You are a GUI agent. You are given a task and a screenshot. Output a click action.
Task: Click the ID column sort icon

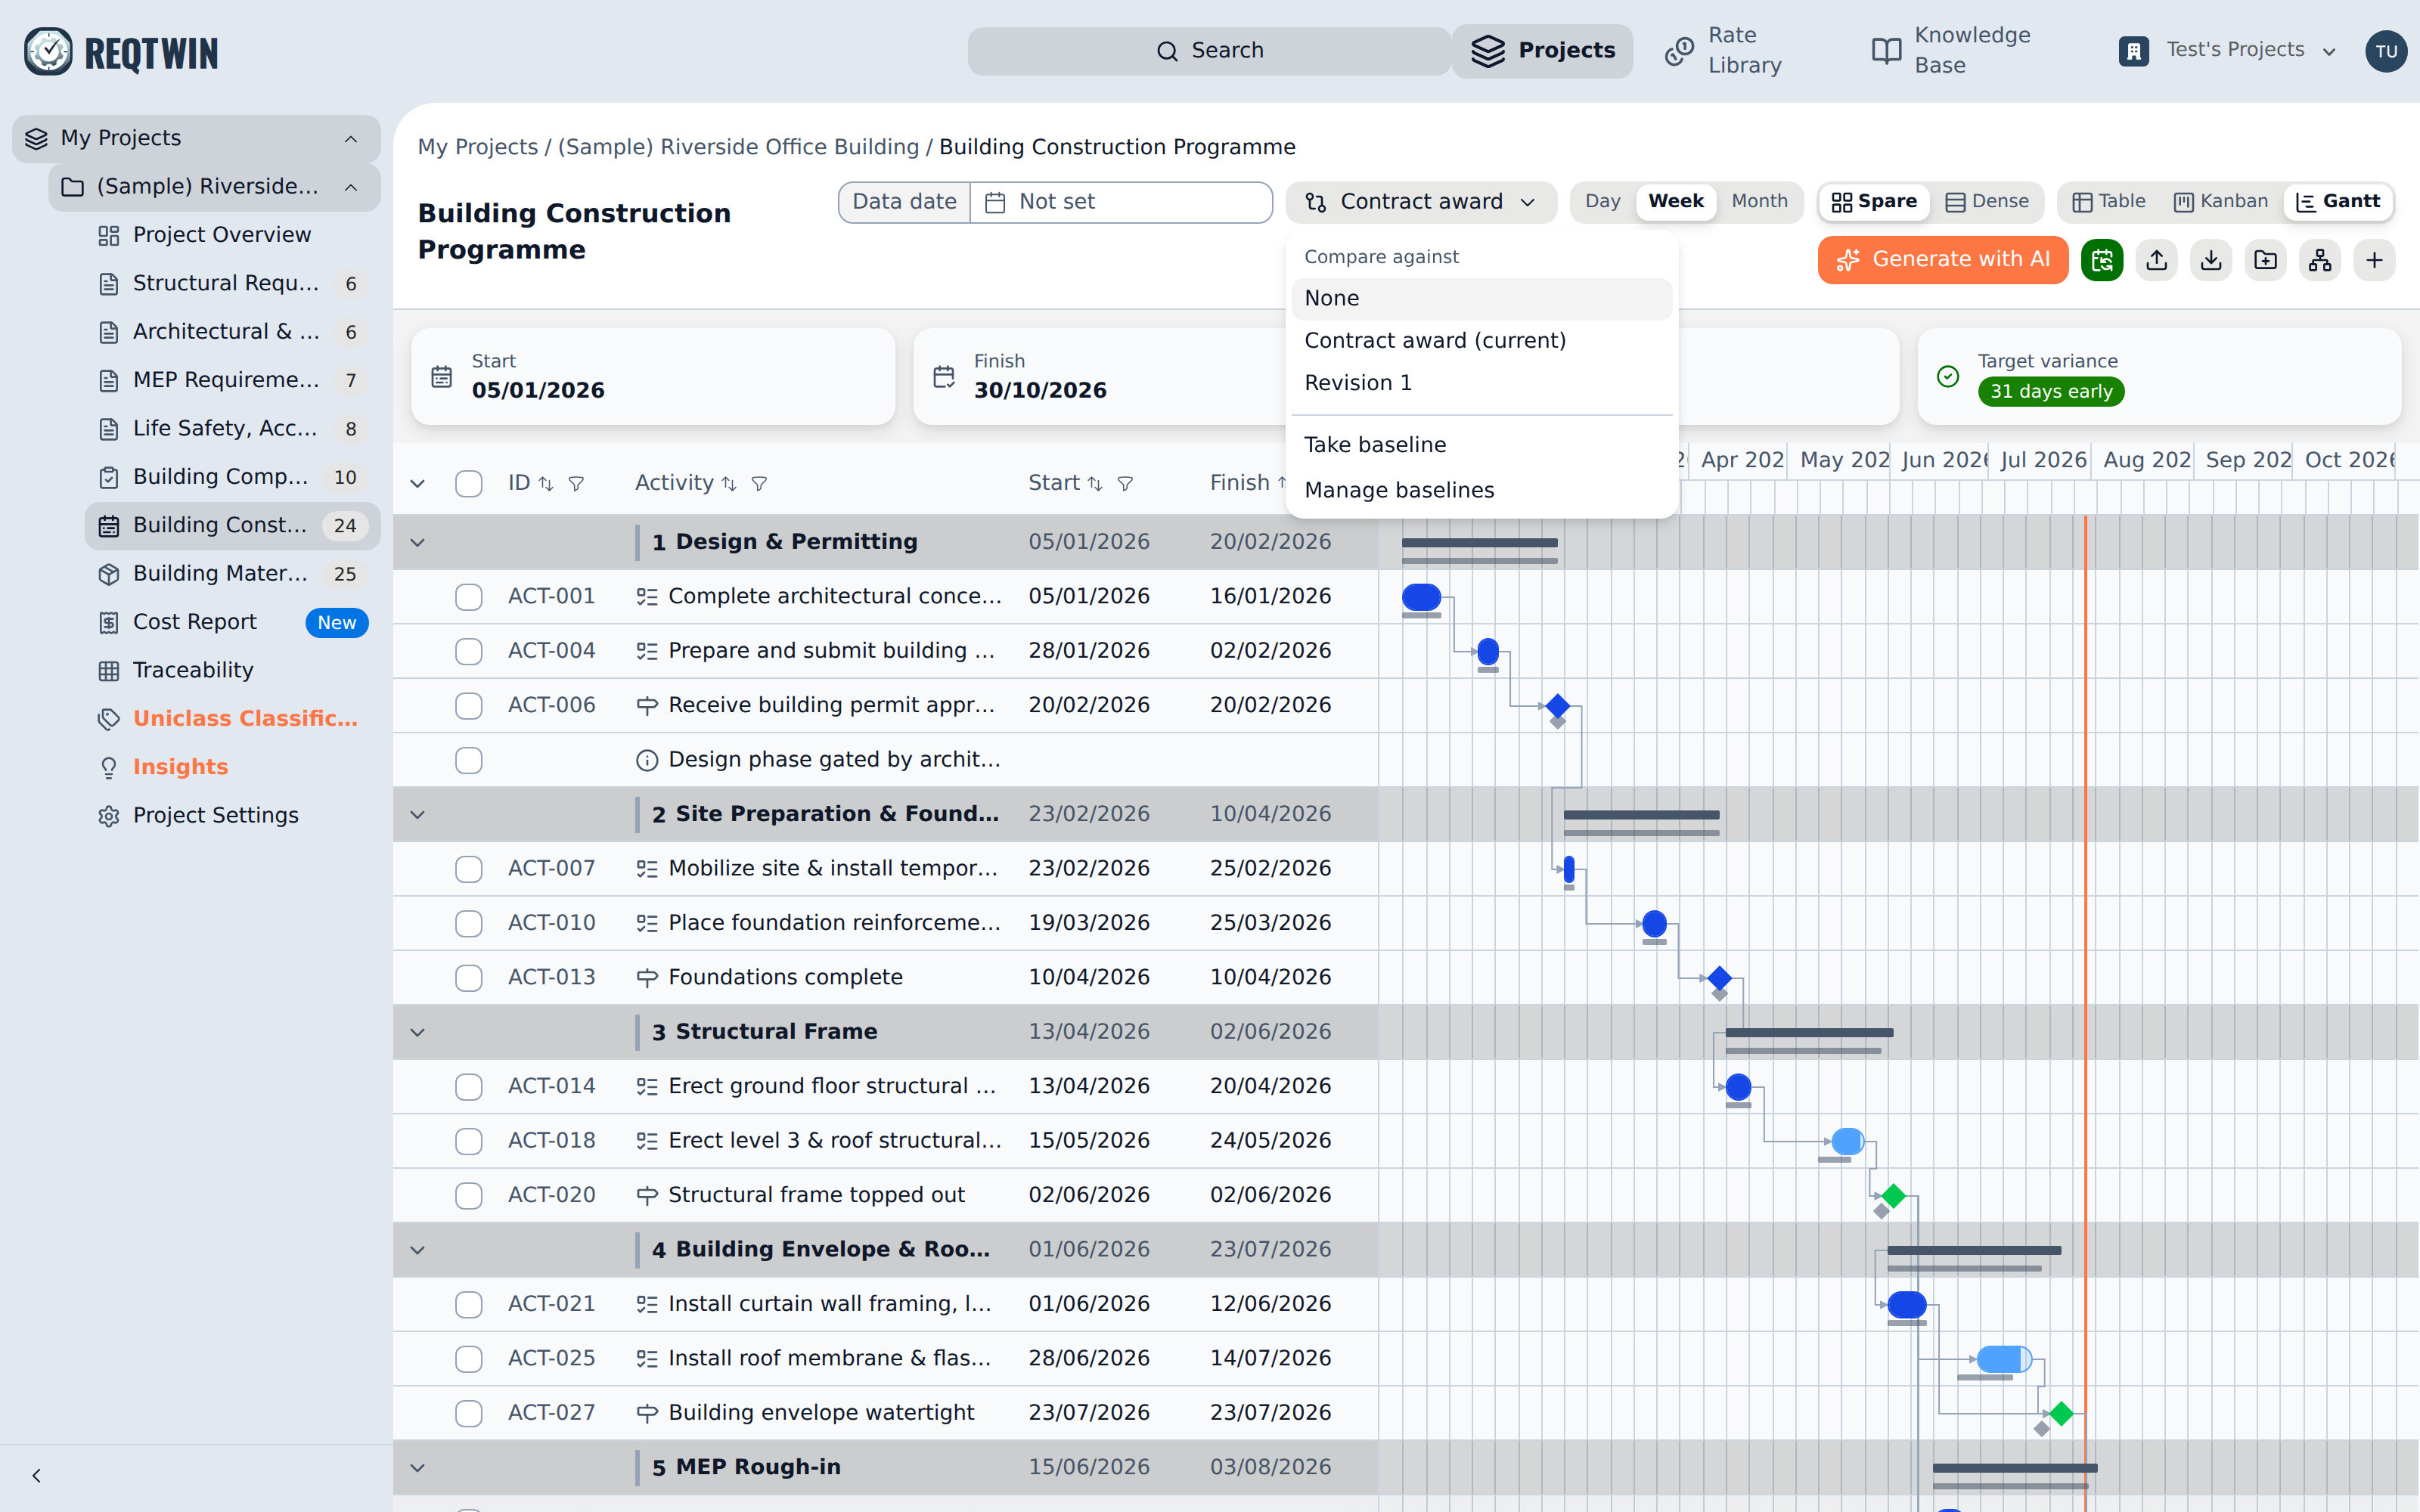tap(546, 484)
